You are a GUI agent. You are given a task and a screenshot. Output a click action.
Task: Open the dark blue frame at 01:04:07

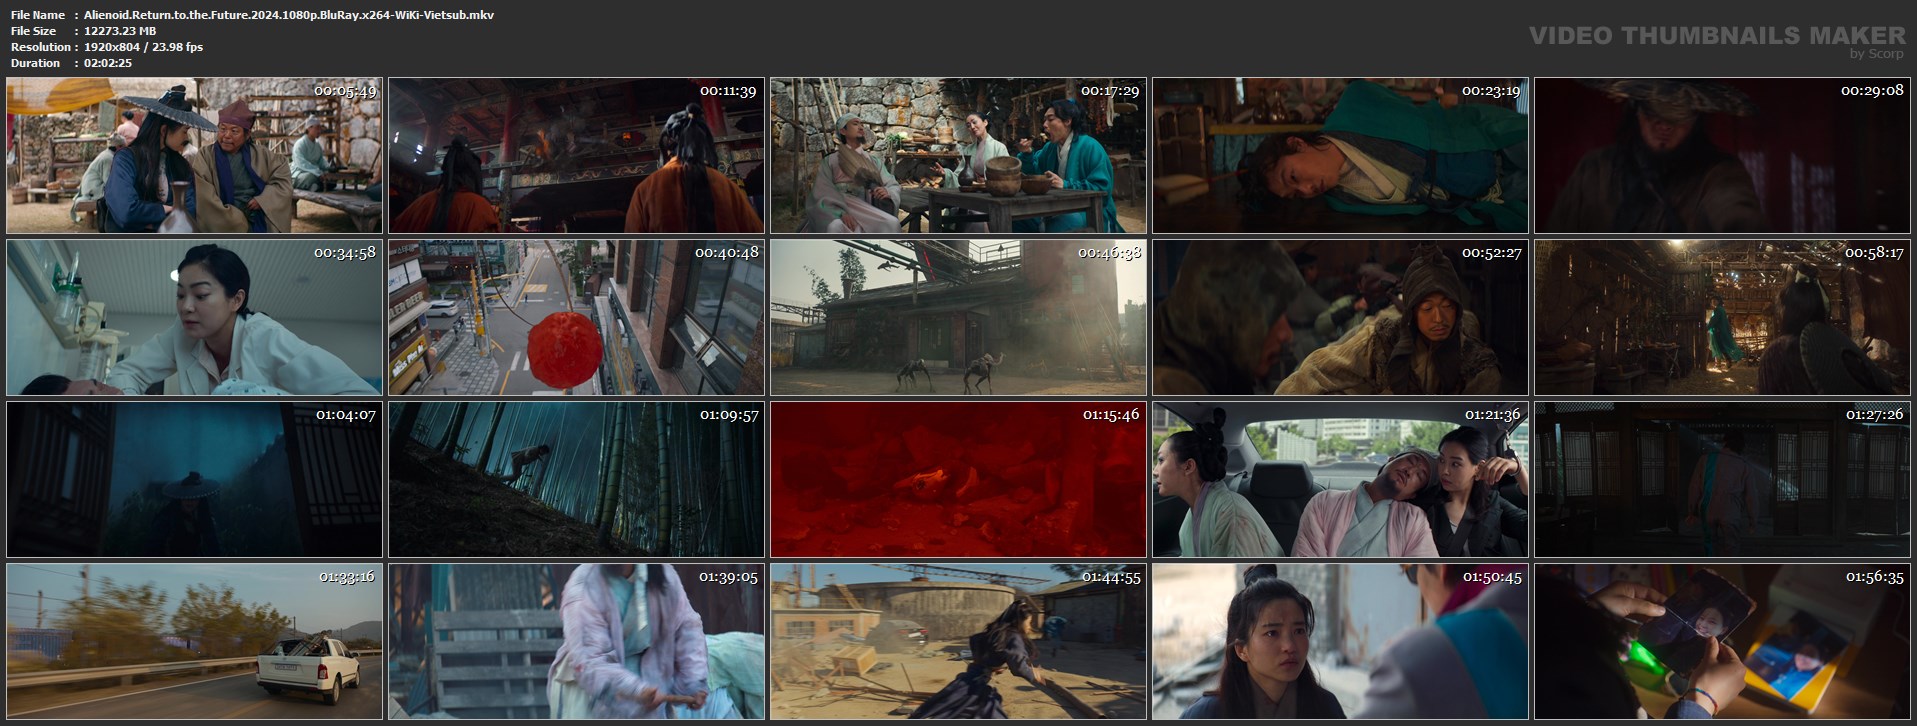tap(194, 480)
